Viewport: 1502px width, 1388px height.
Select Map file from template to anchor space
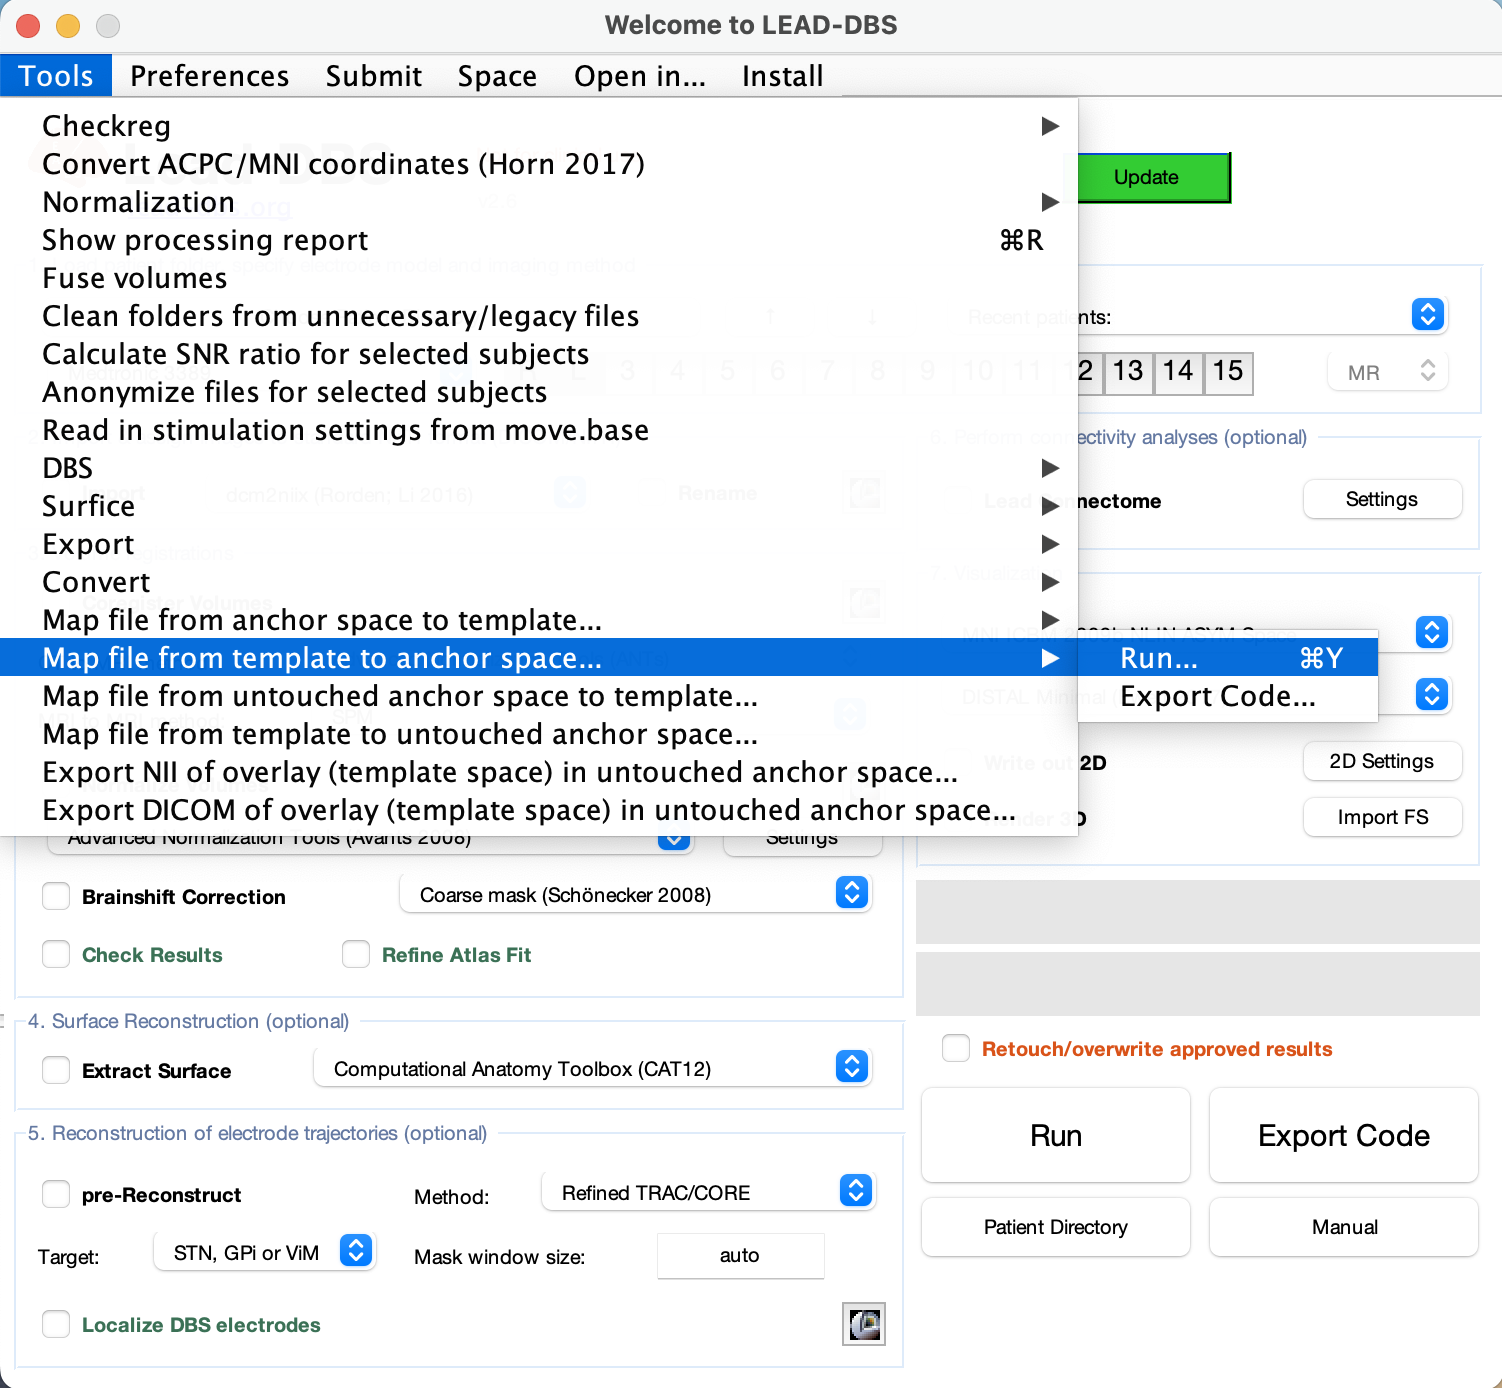click(x=539, y=658)
